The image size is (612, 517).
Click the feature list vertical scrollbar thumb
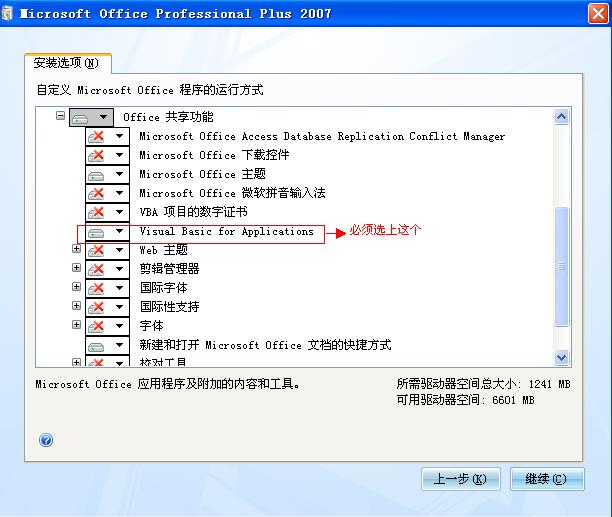pos(562,266)
